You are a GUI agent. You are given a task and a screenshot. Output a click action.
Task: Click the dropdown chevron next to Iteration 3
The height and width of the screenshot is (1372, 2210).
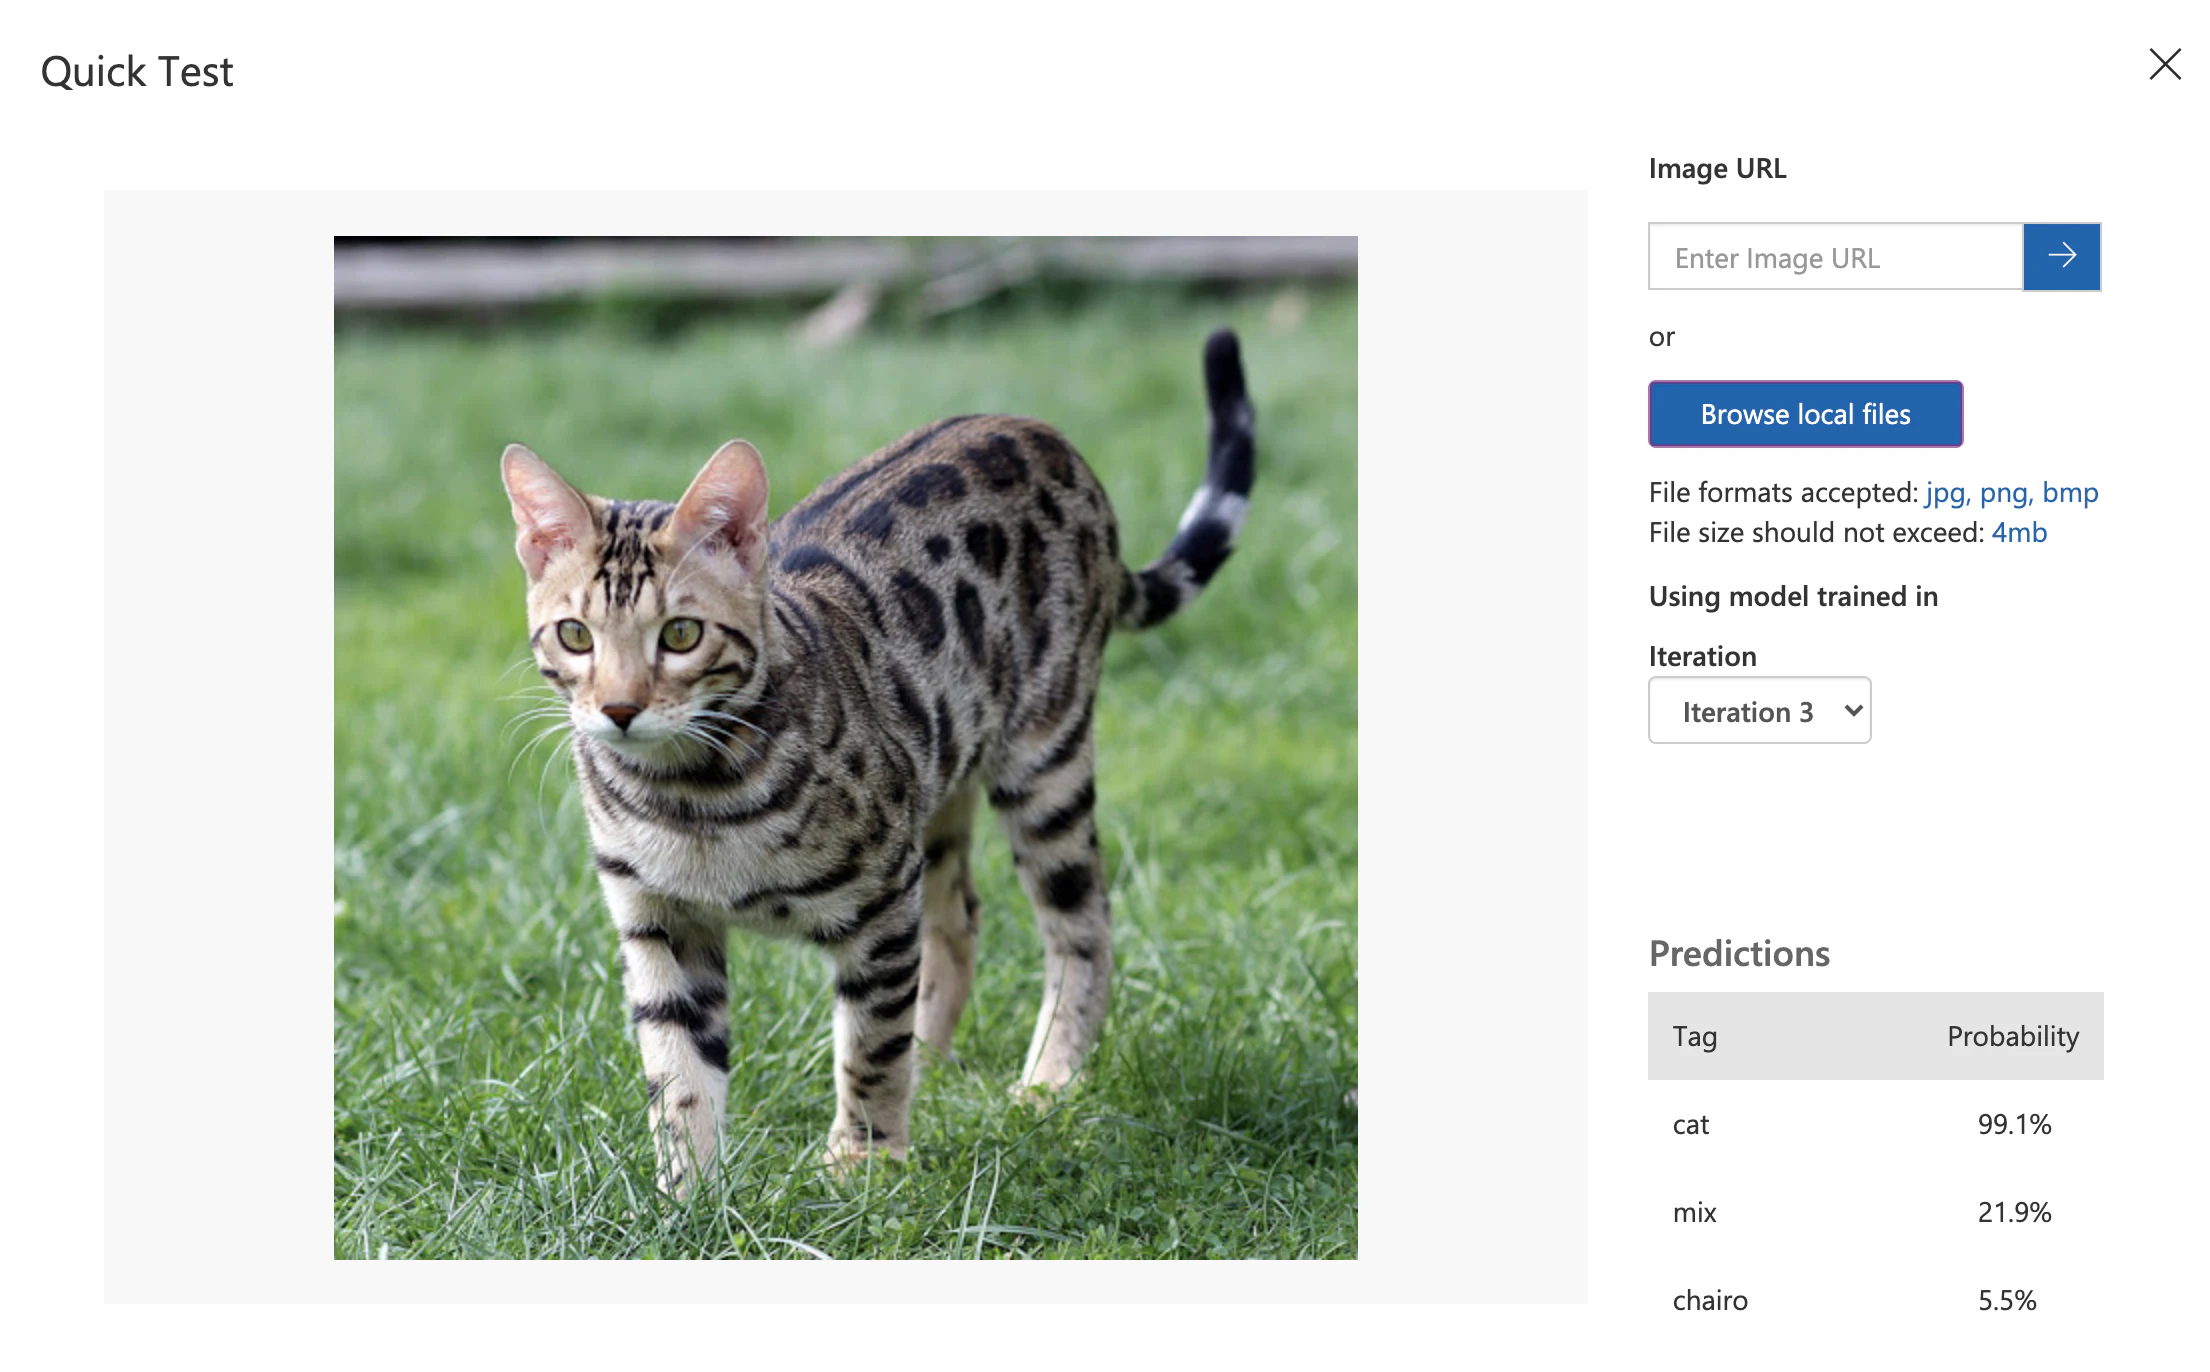pos(1853,711)
